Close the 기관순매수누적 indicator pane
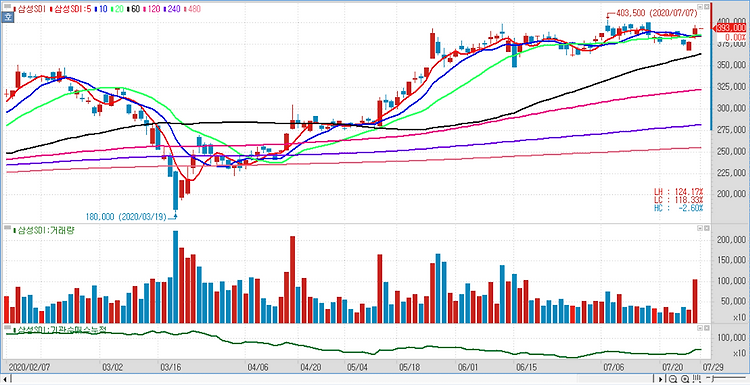Screen dimensions: 750x385 pyautogui.click(x=706, y=329)
